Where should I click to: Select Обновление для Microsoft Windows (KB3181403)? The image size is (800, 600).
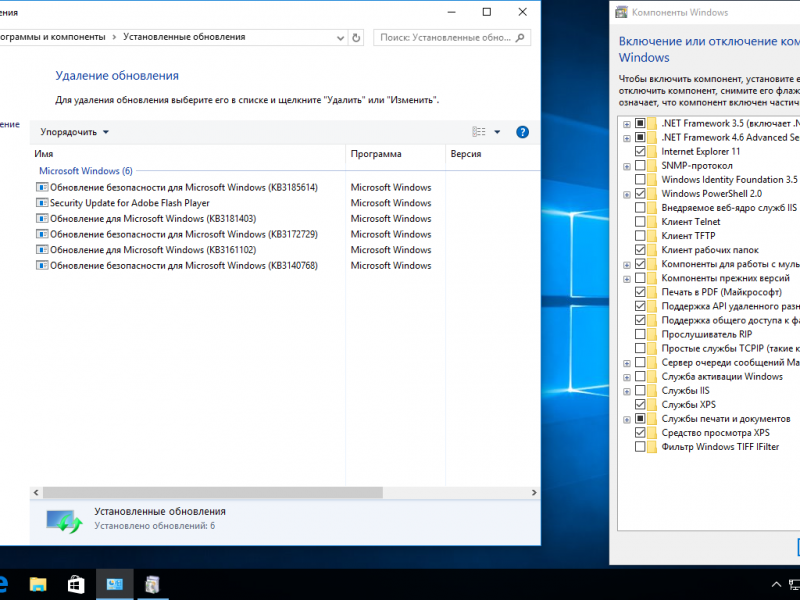153,218
